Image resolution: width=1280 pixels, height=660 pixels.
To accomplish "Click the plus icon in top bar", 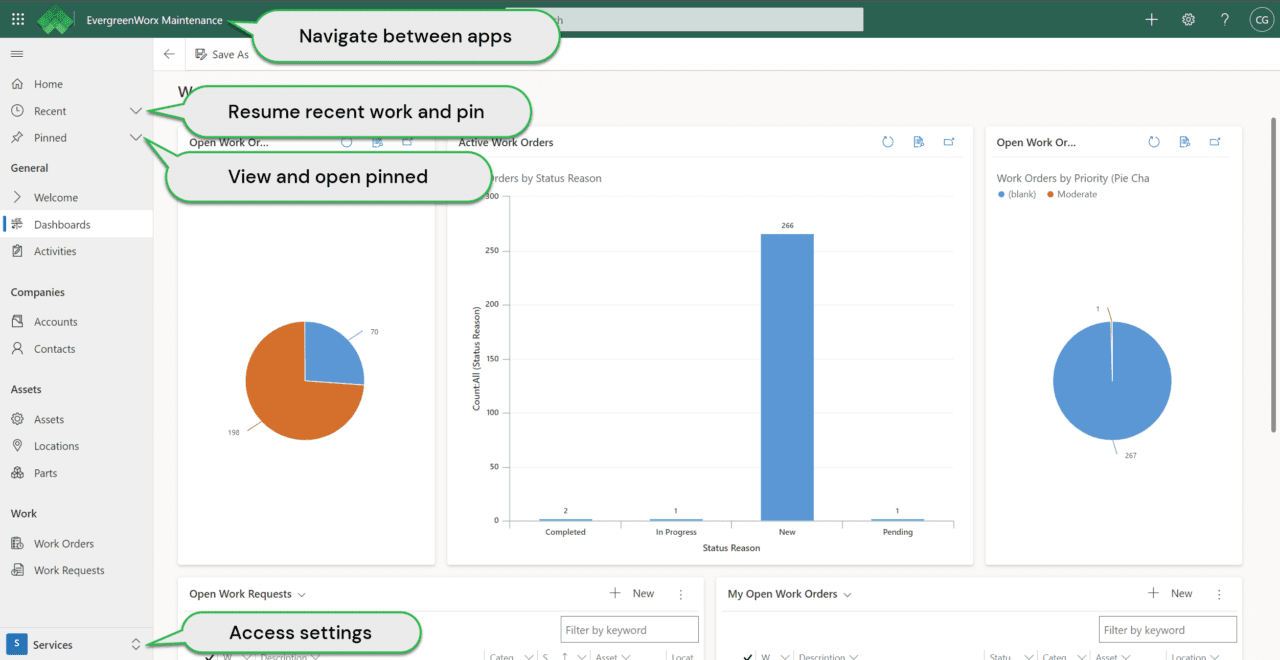I will (x=1151, y=19).
